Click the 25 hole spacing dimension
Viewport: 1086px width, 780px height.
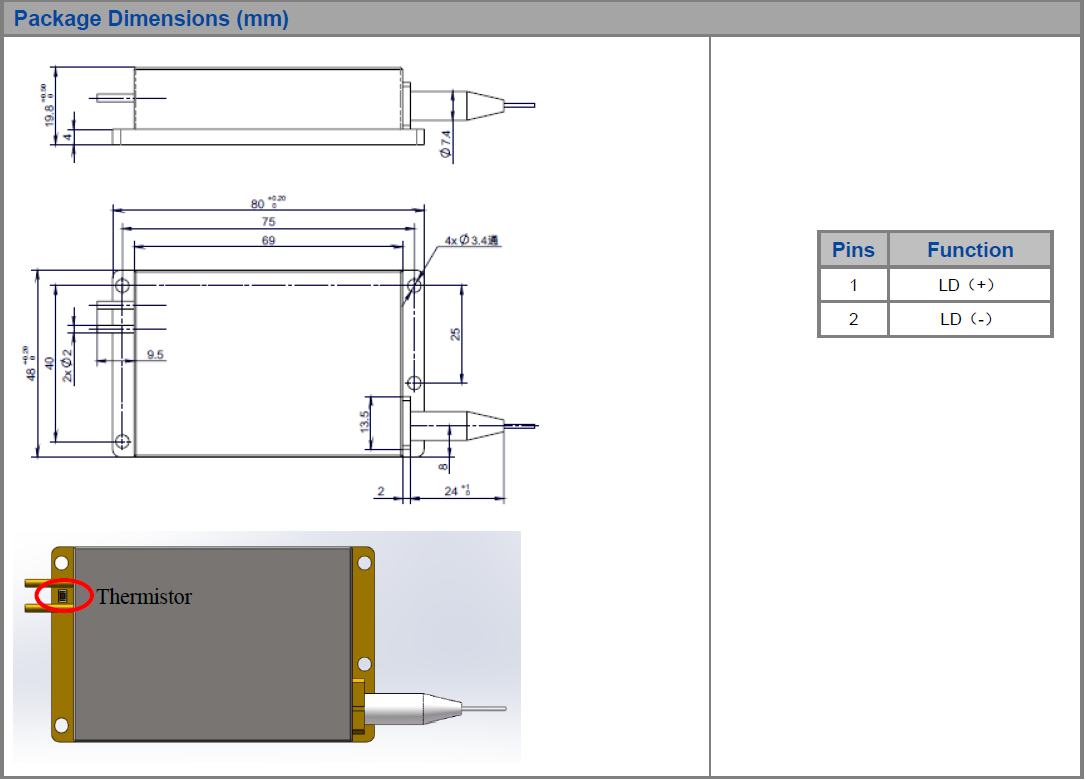click(455, 334)
